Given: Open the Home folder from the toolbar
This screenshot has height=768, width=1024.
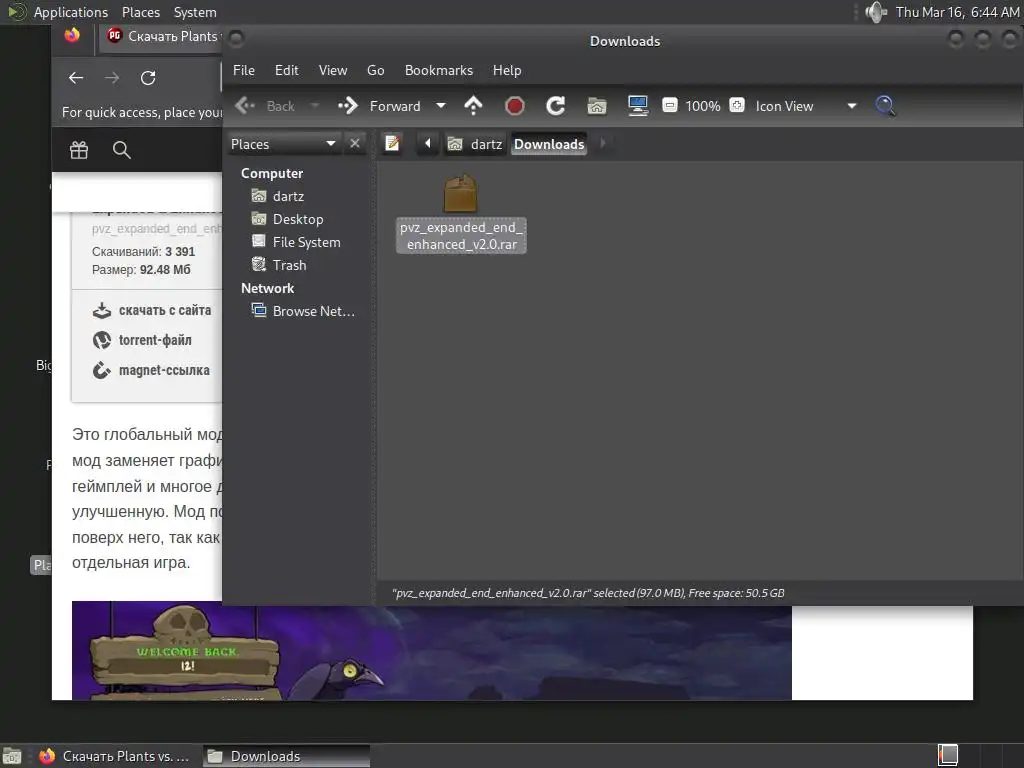Looking at the screenshot, I should click(x=597, y=106).
